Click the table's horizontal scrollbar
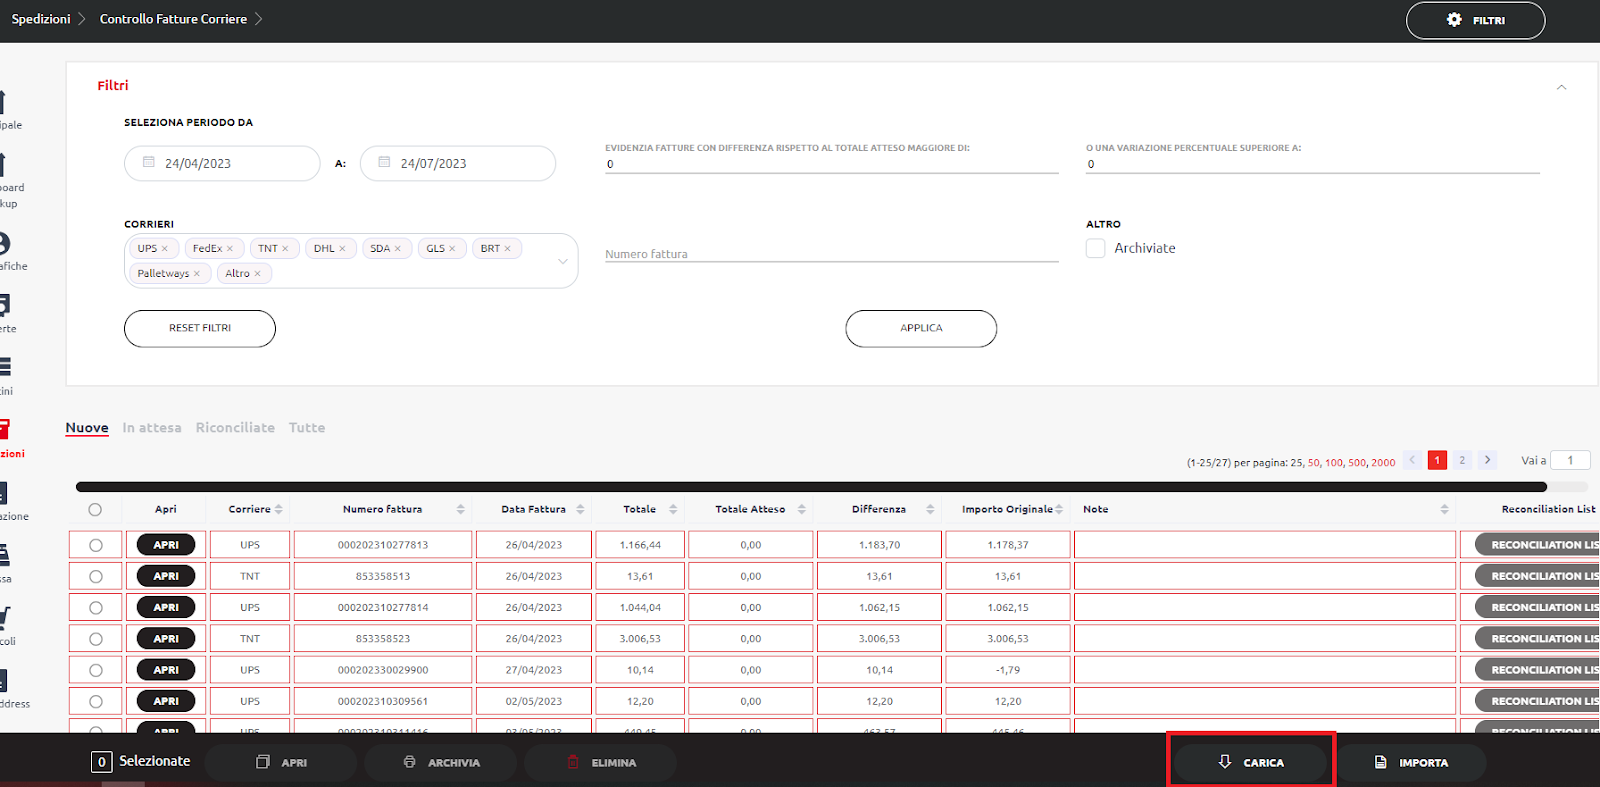 [x=812, y=487]
